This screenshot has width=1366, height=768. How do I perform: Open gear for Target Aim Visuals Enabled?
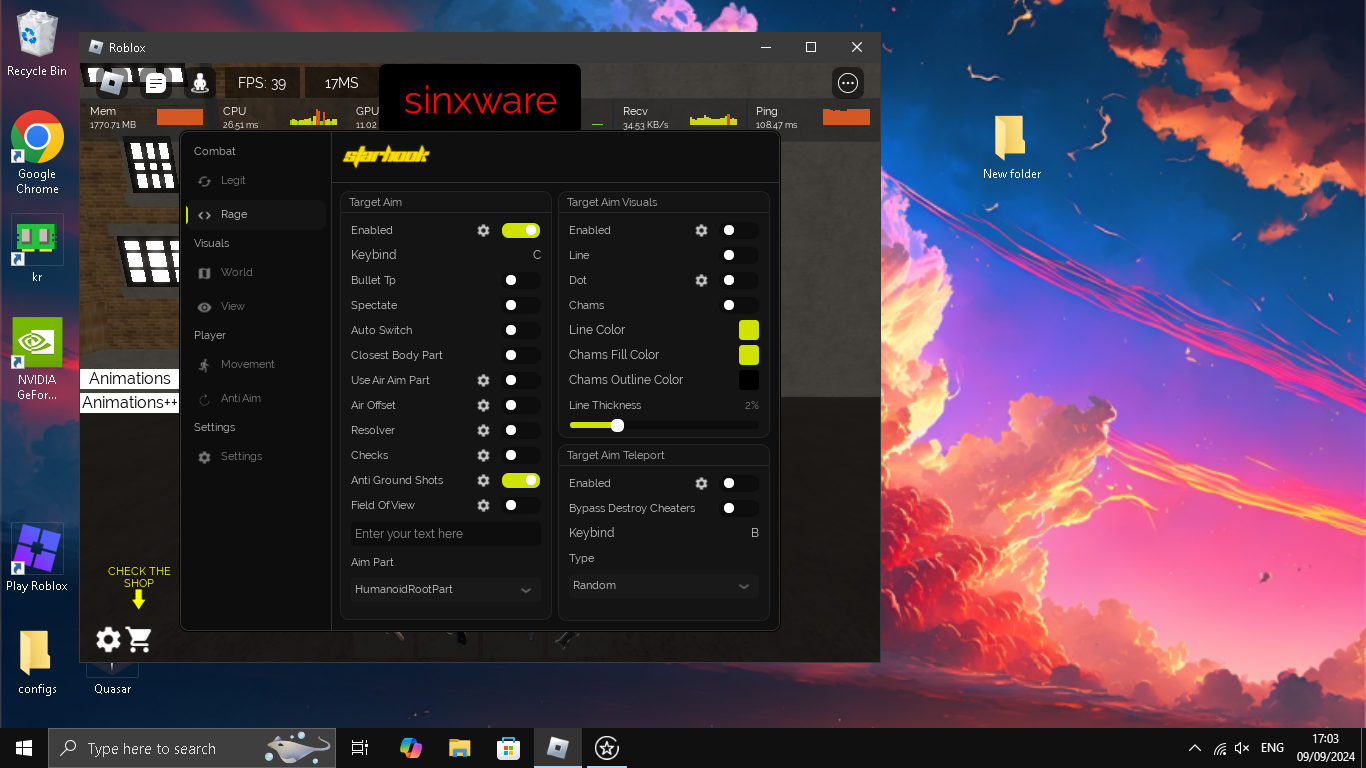tap(701, 230)
